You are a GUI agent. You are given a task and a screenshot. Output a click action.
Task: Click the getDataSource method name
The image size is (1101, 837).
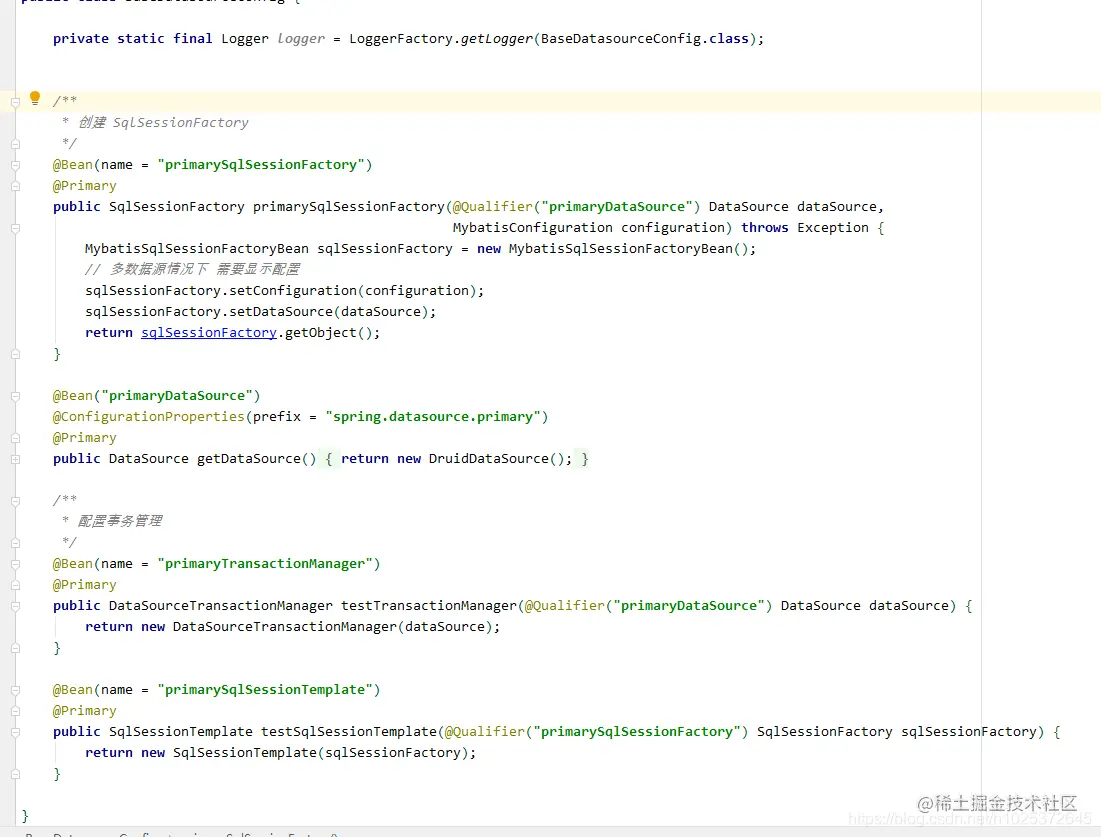pyautogui.click(x=249, y=459)
